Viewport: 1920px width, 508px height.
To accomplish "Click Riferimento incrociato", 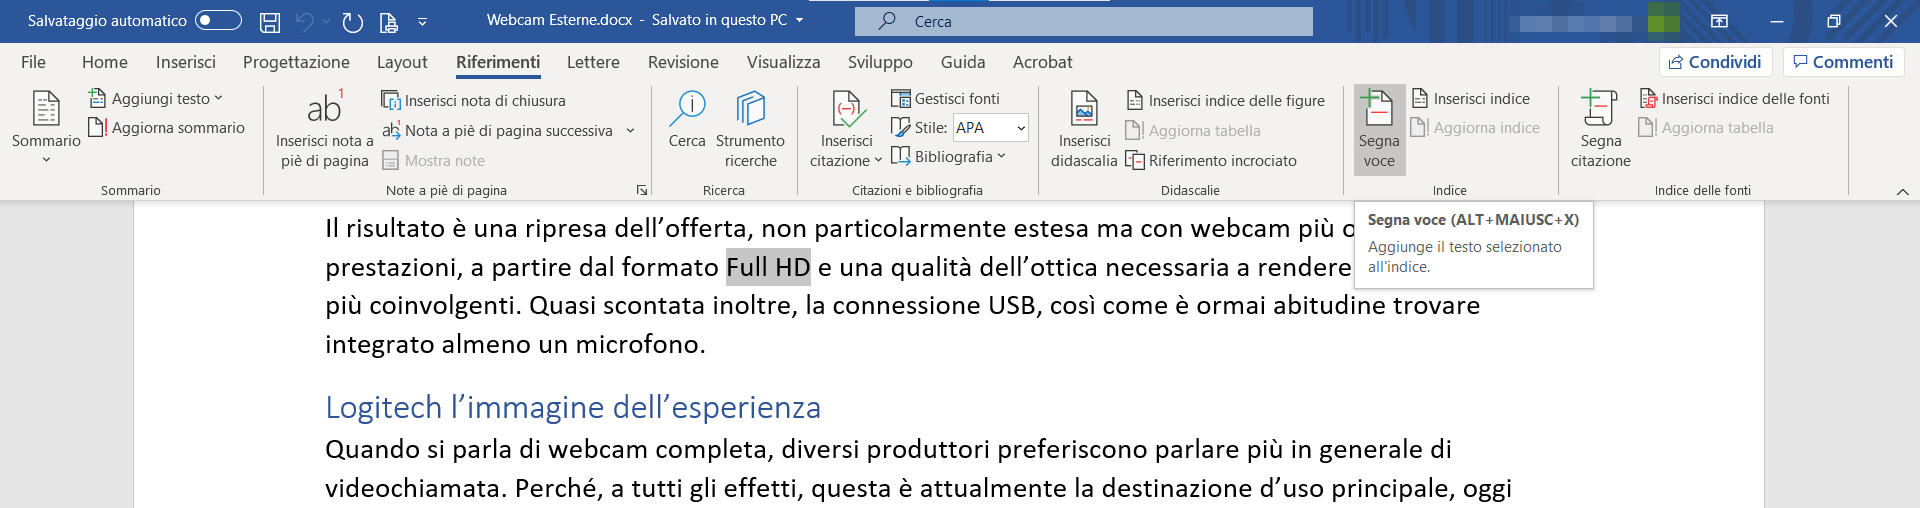I will [1211, 160].
